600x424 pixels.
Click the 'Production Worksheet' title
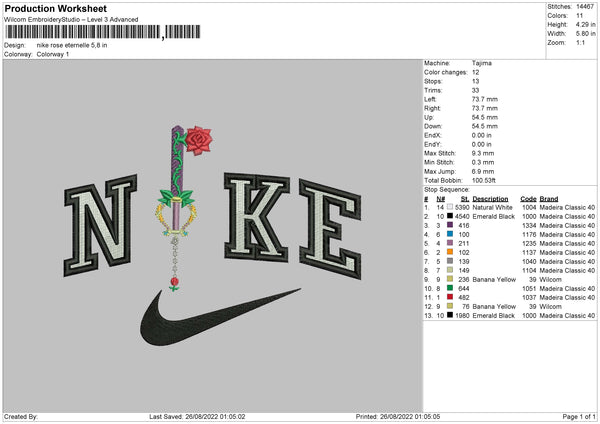[55, 8]
